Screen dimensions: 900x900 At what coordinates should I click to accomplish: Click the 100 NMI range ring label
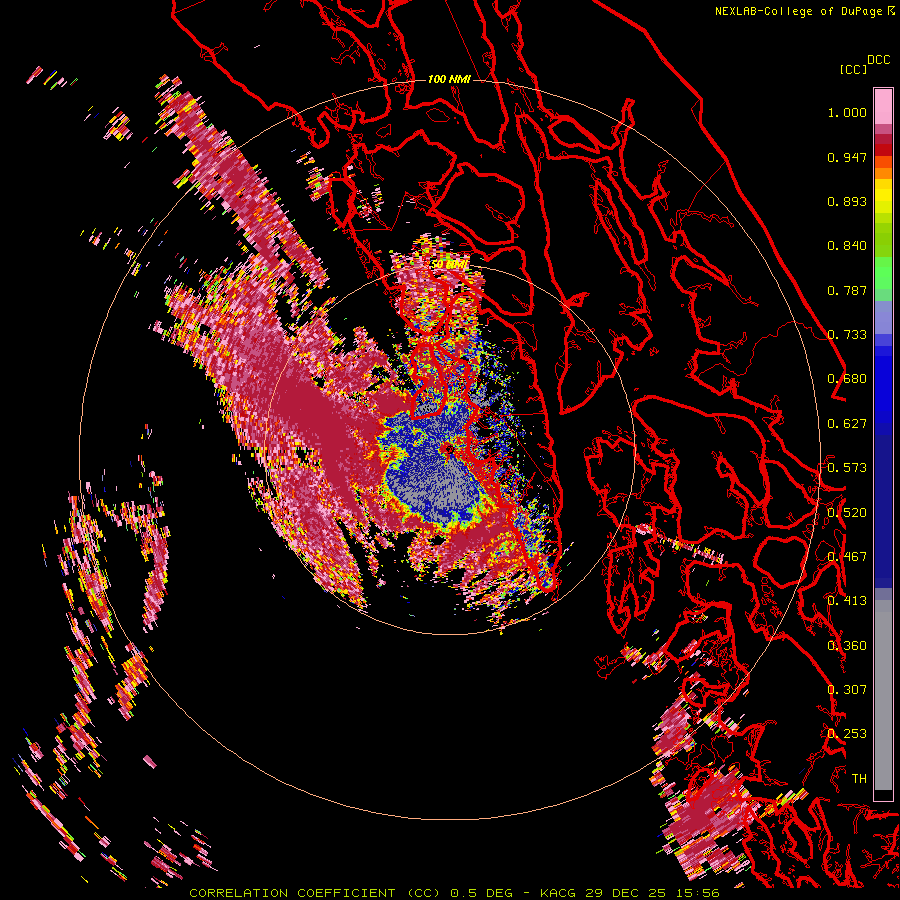coord(449,79)
